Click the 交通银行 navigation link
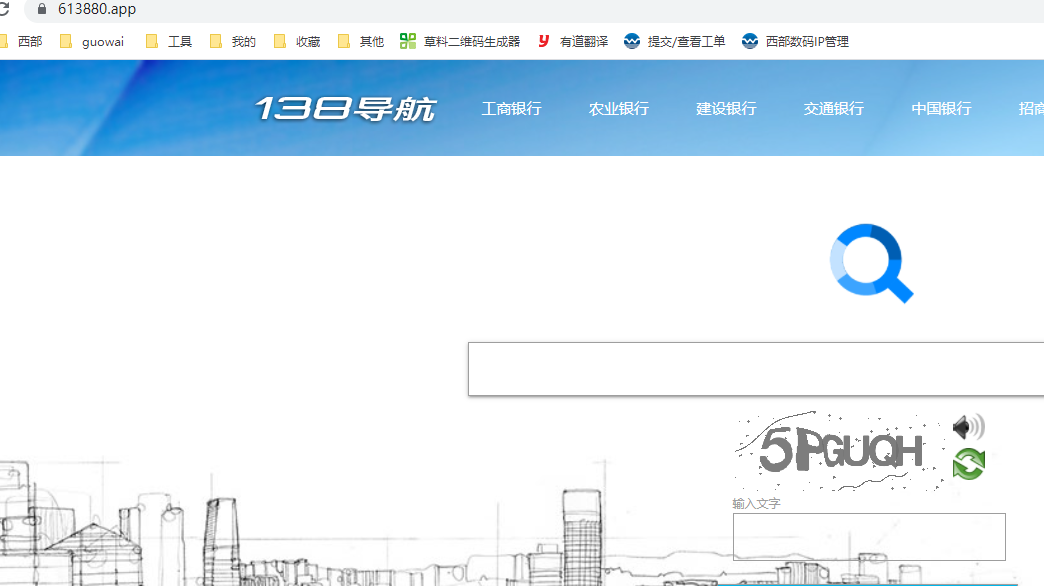The width and height of the screenshot is (1044, 586). coord(833,109)
